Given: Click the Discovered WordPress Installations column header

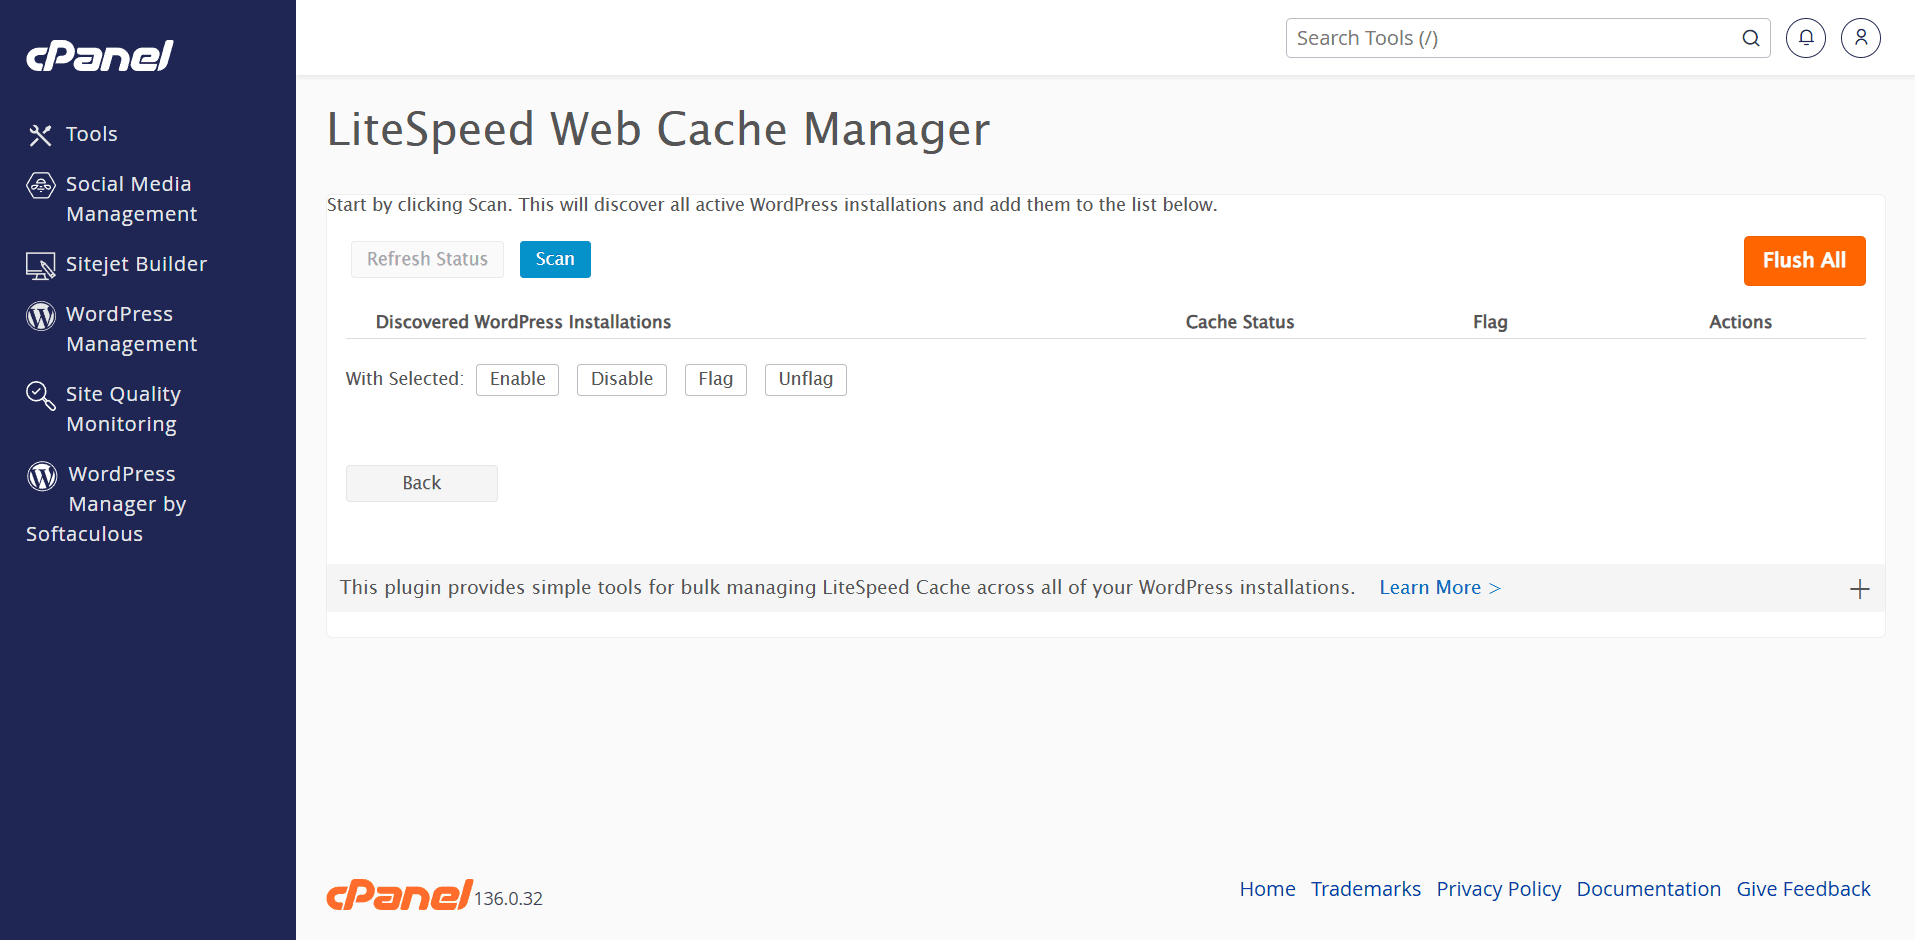Looking at the screenshot, I should coord(523,322).
